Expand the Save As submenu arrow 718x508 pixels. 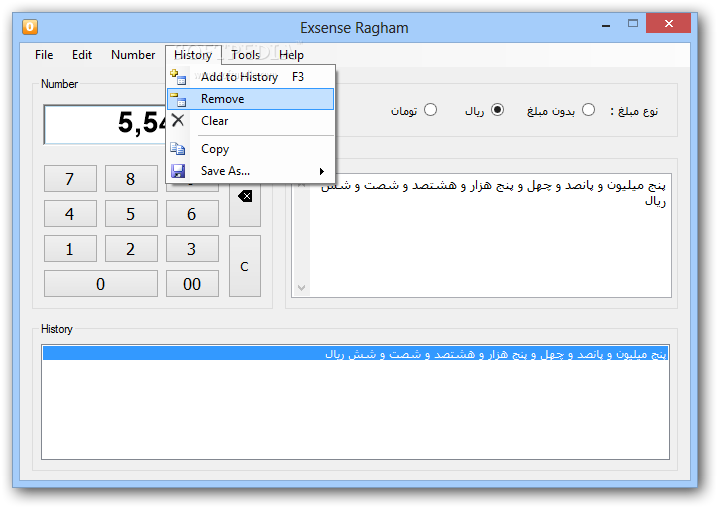click(x=322, y=171)
